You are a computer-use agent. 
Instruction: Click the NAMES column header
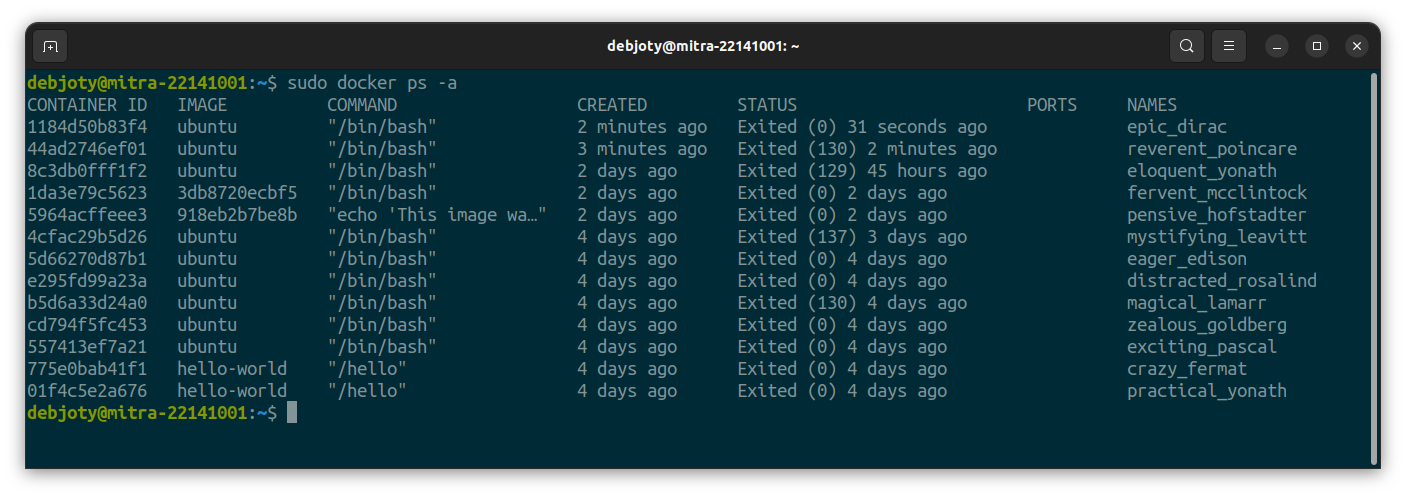[x=1152, y=105]
